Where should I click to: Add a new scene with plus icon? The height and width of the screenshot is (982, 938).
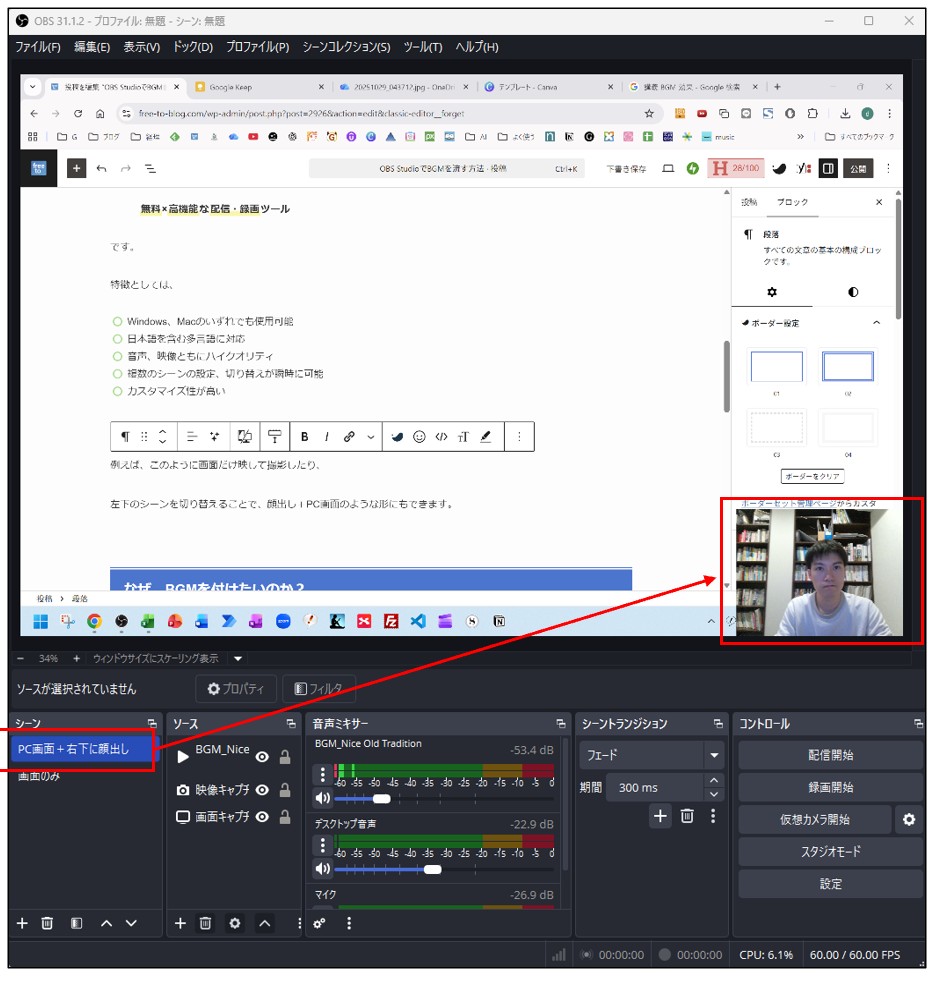click(x=22, y=923)
